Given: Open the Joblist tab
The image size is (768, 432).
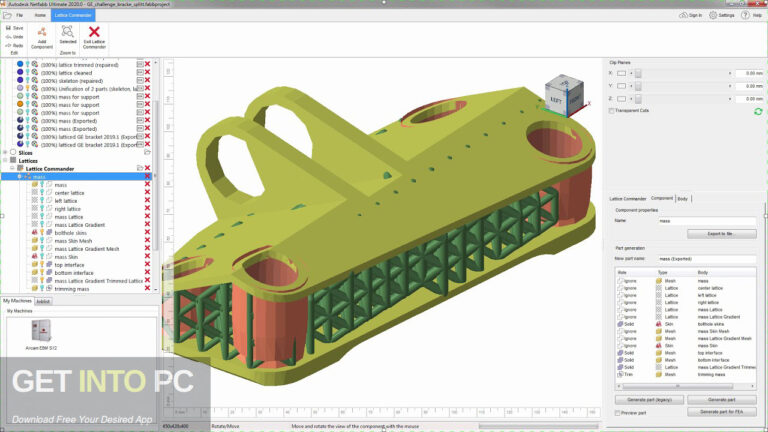Looking at the screenshot, I should coord(43,301).
